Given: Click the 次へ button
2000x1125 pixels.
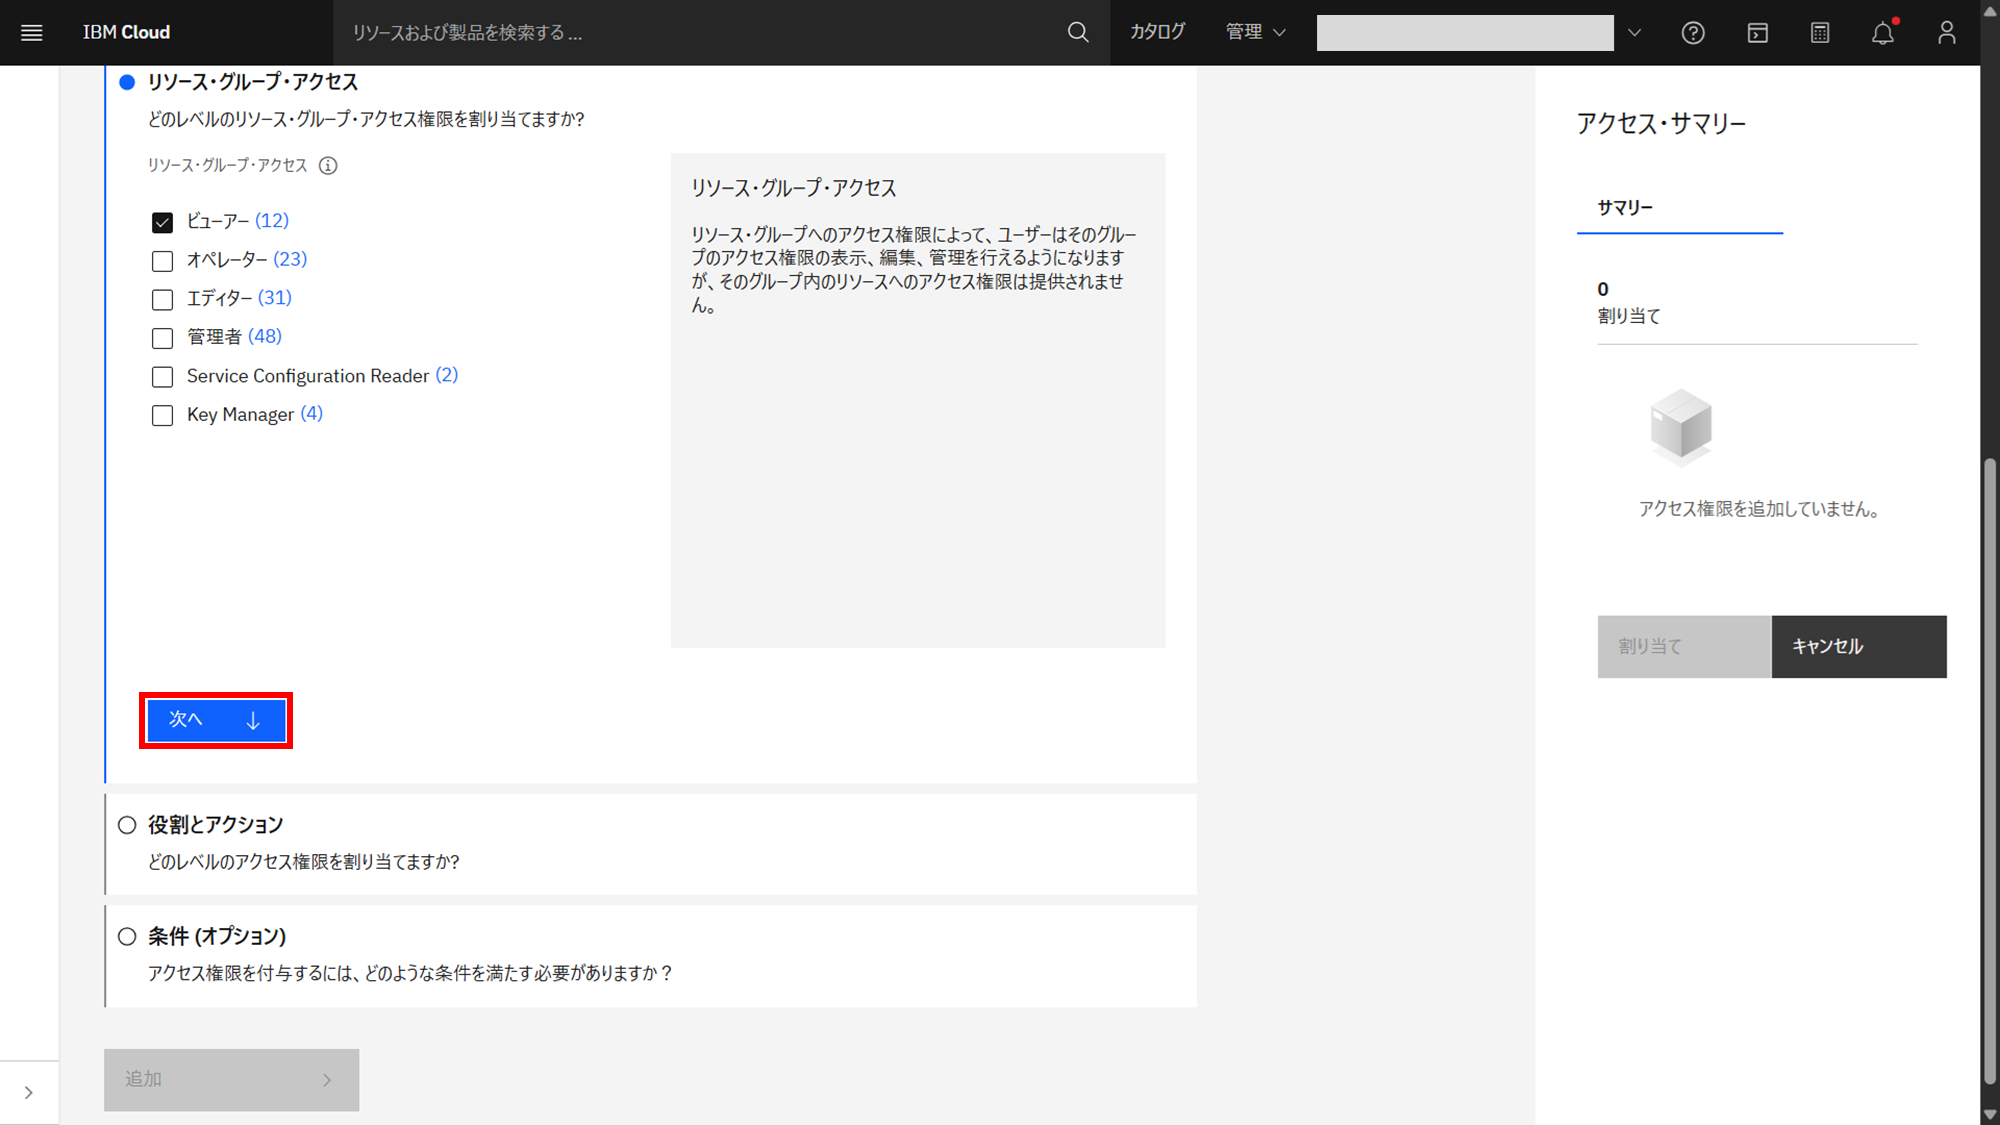Looking at the screenshot, I should [216, 720].
